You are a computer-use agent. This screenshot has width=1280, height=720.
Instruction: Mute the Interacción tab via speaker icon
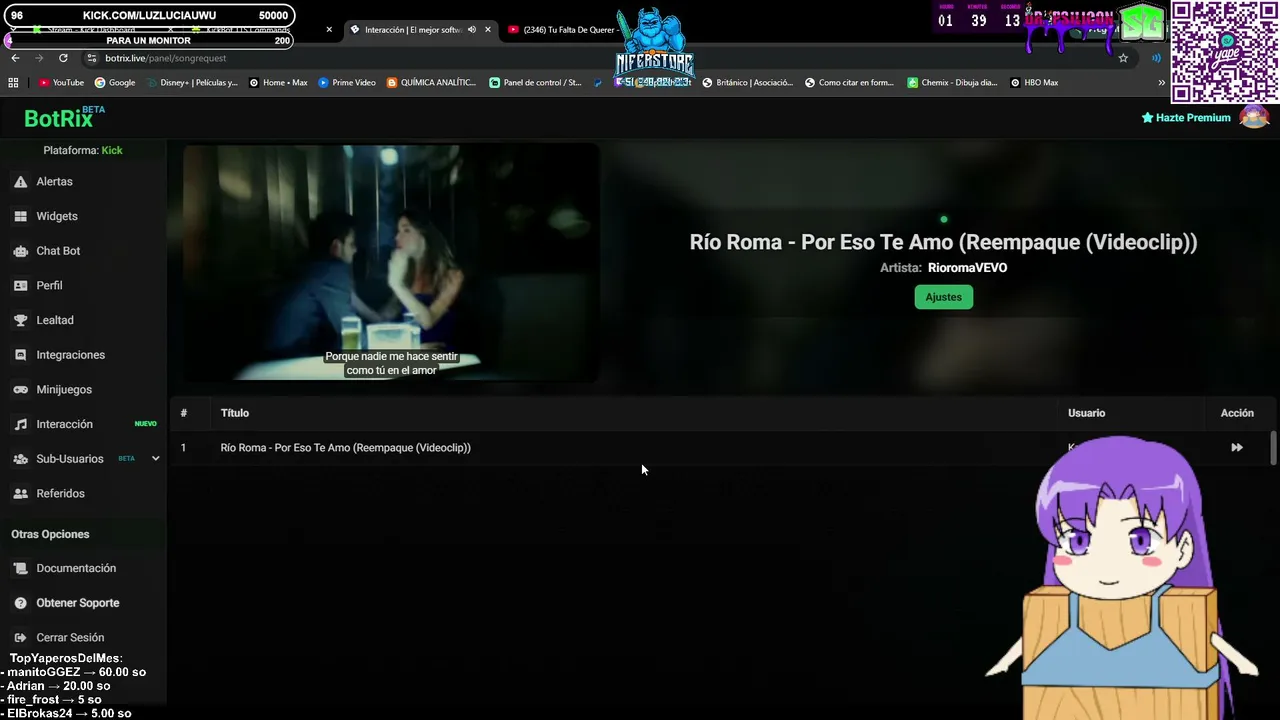pos(472,30)
